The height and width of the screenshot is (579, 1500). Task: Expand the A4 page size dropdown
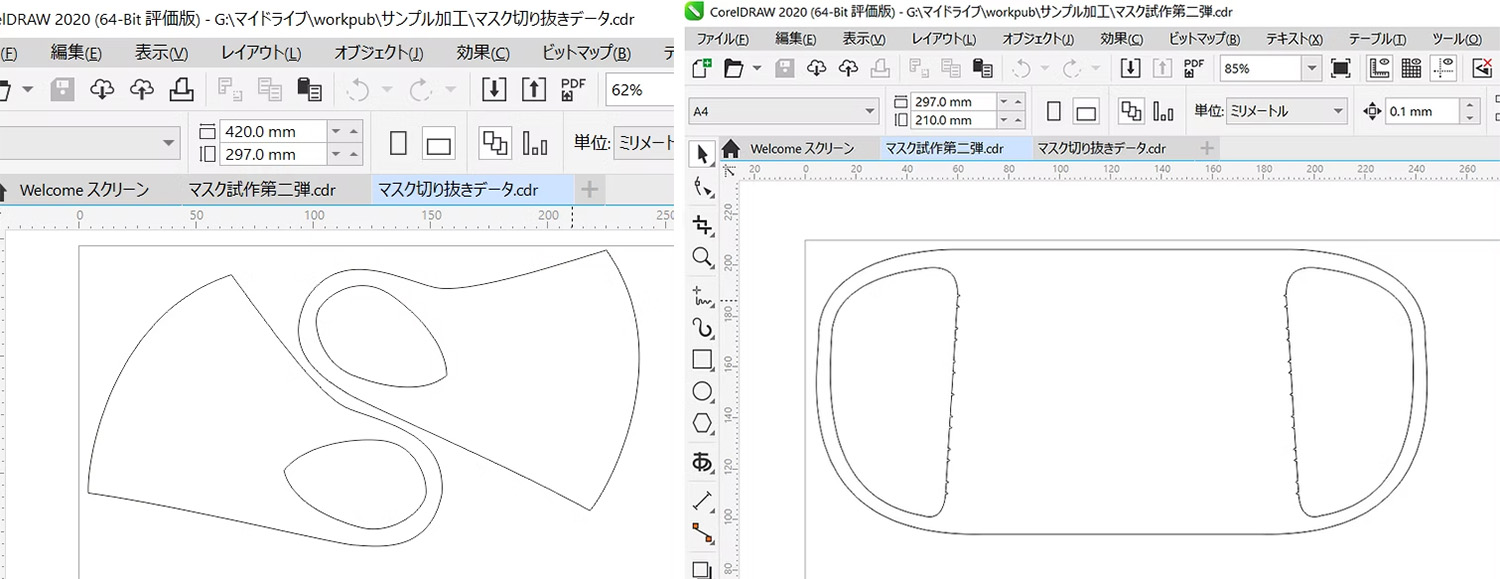[869, 111]
